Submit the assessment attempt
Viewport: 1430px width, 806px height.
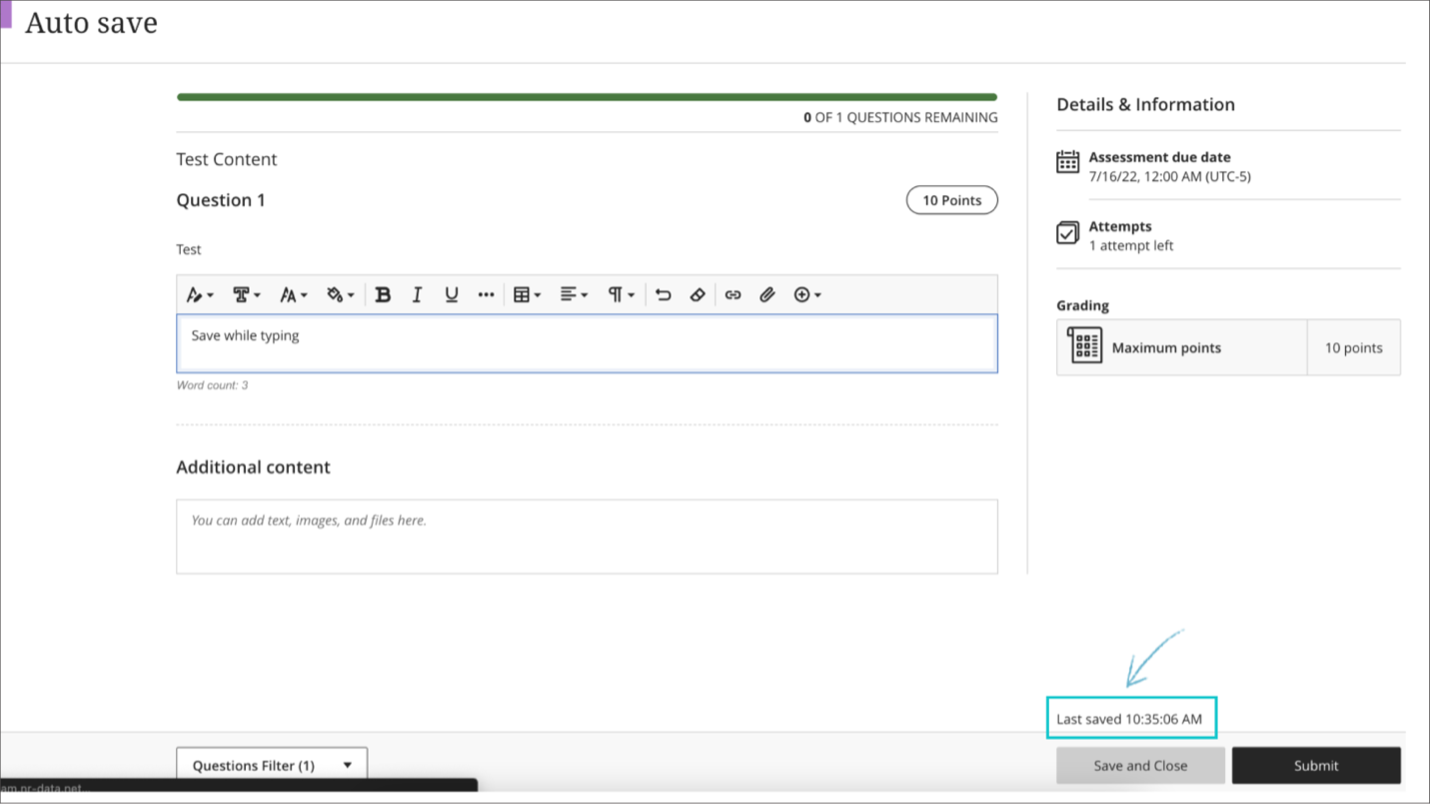tap(1316, 765)
